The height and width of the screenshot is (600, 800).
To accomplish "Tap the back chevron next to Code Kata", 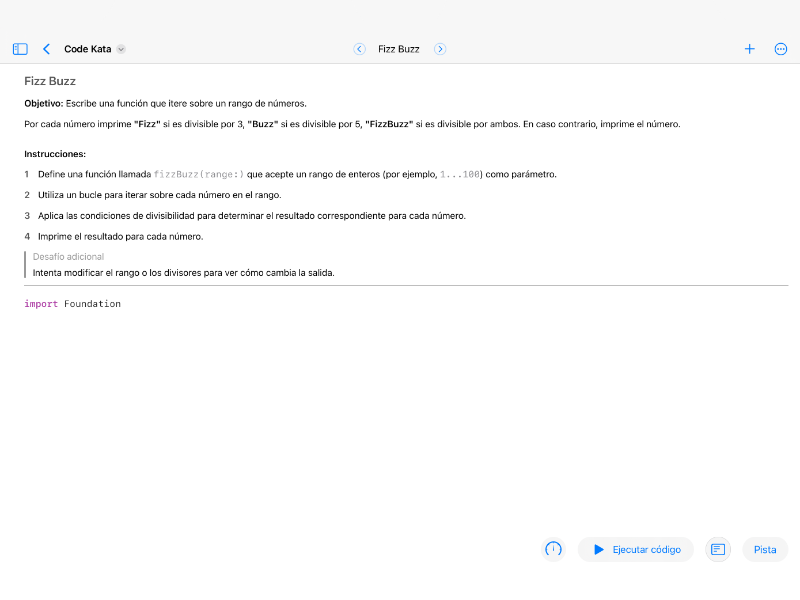I will 45,48.
